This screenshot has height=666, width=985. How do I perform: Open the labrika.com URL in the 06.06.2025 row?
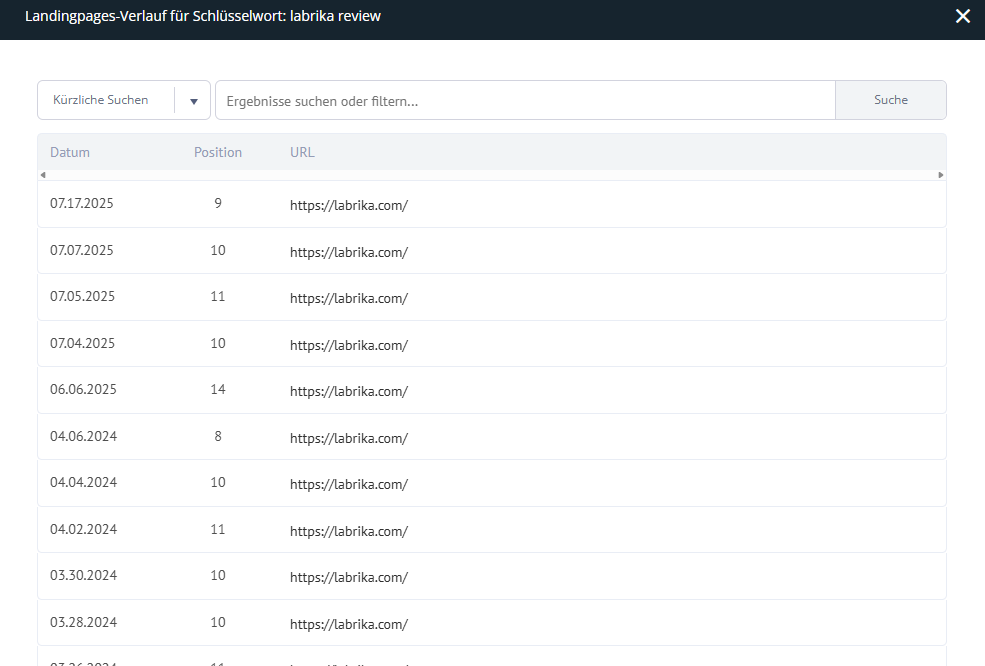pos(349,391)
